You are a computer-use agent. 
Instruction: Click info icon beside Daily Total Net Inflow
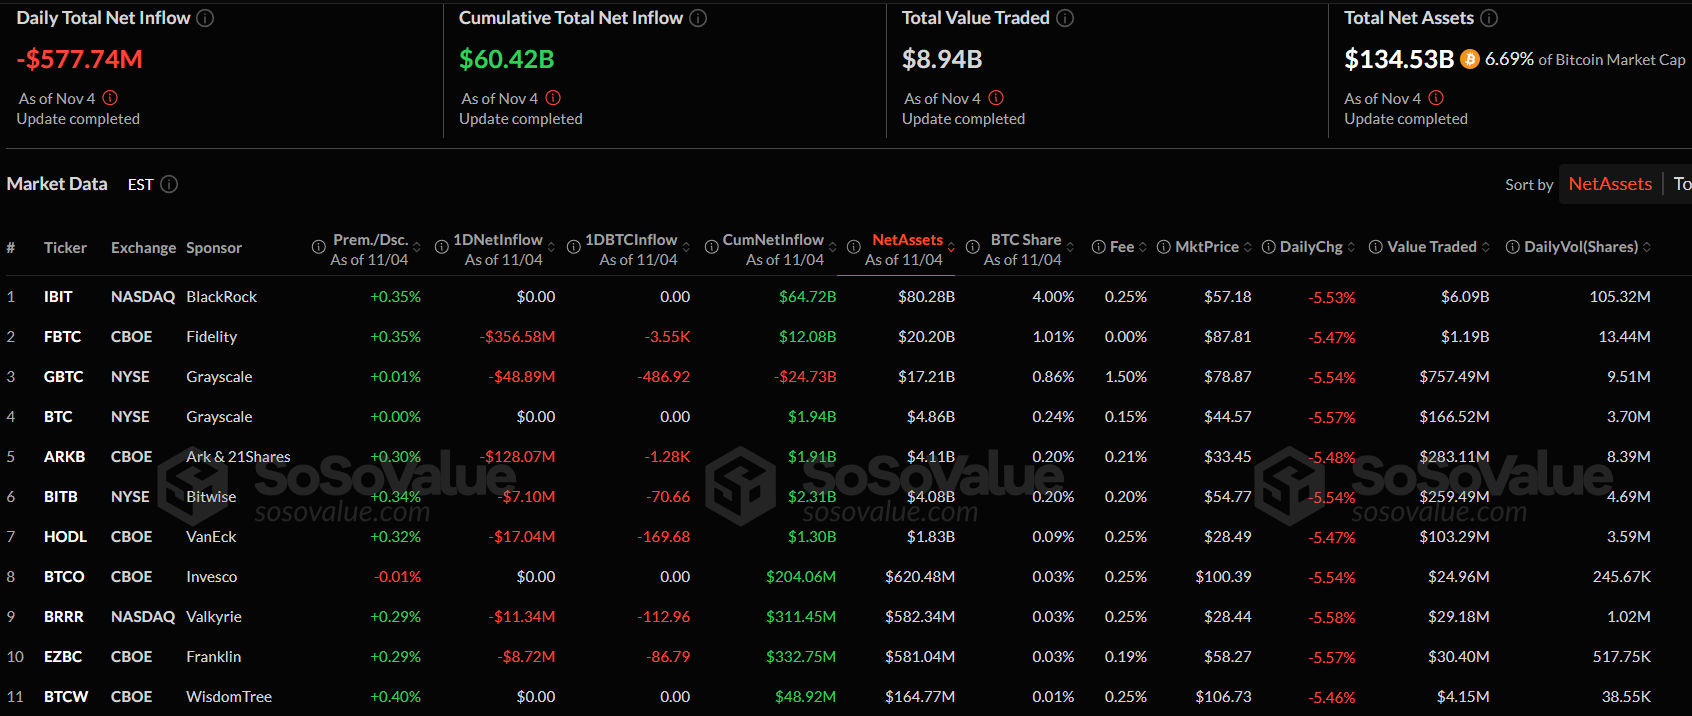click(205, 18)
